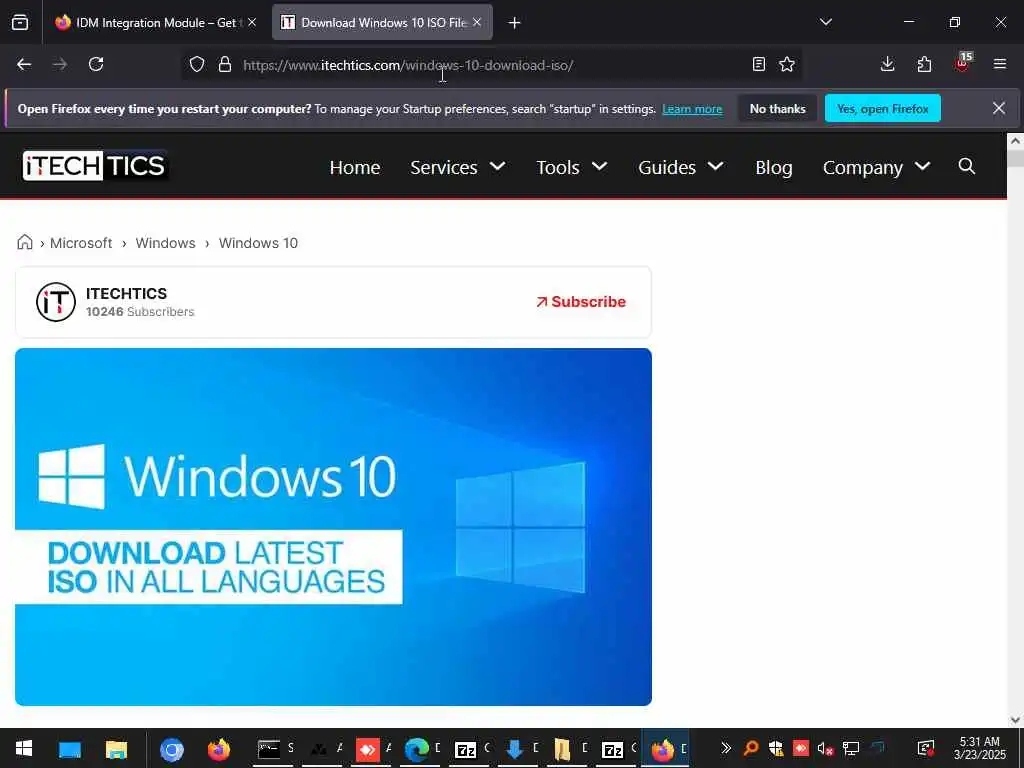Open Microsoft Edge from the taskbar
Image resolution: width=1024 pixels, height=768 pixels.
click(416, 749)
